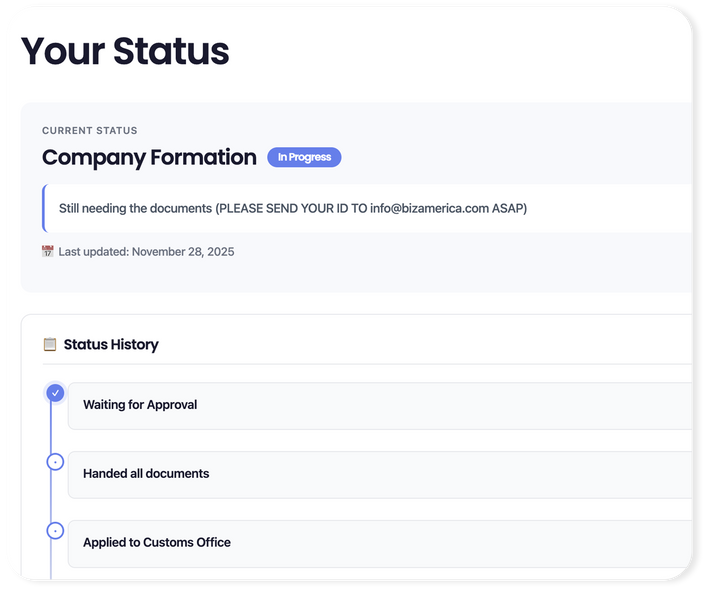Click timeline line between checkmark and second dot
The image size is (710, 597).
(x=51, y=428)
